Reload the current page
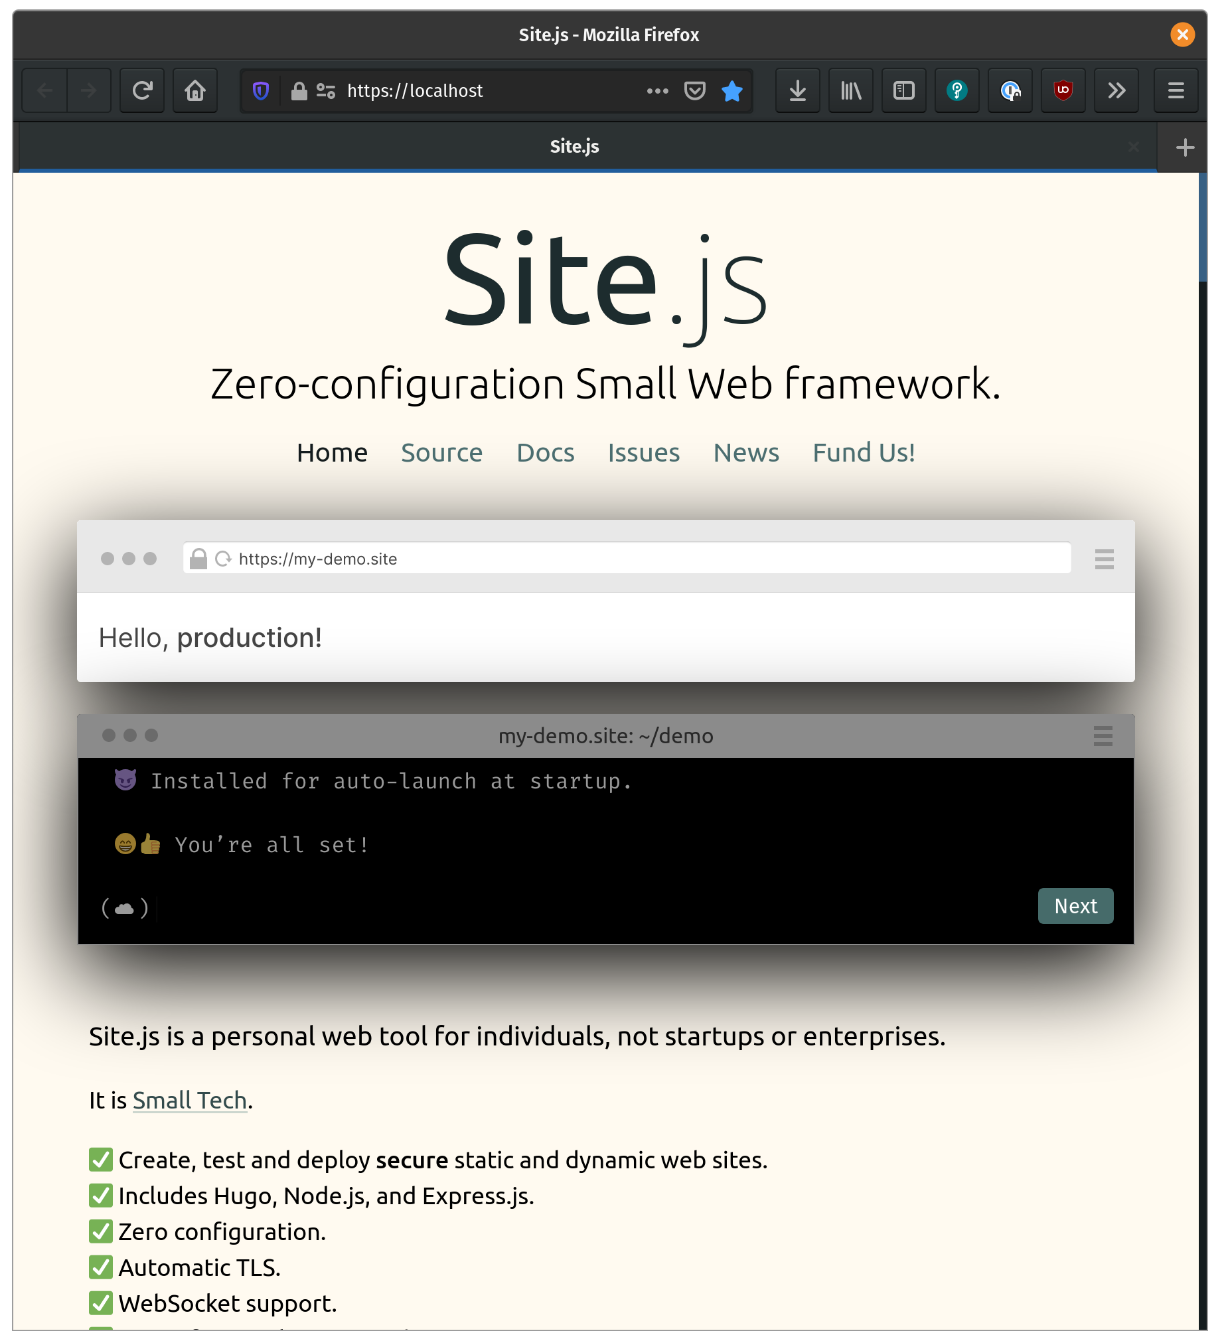Viewport: 1220px width, 1343px height. [x=142, y=91]
